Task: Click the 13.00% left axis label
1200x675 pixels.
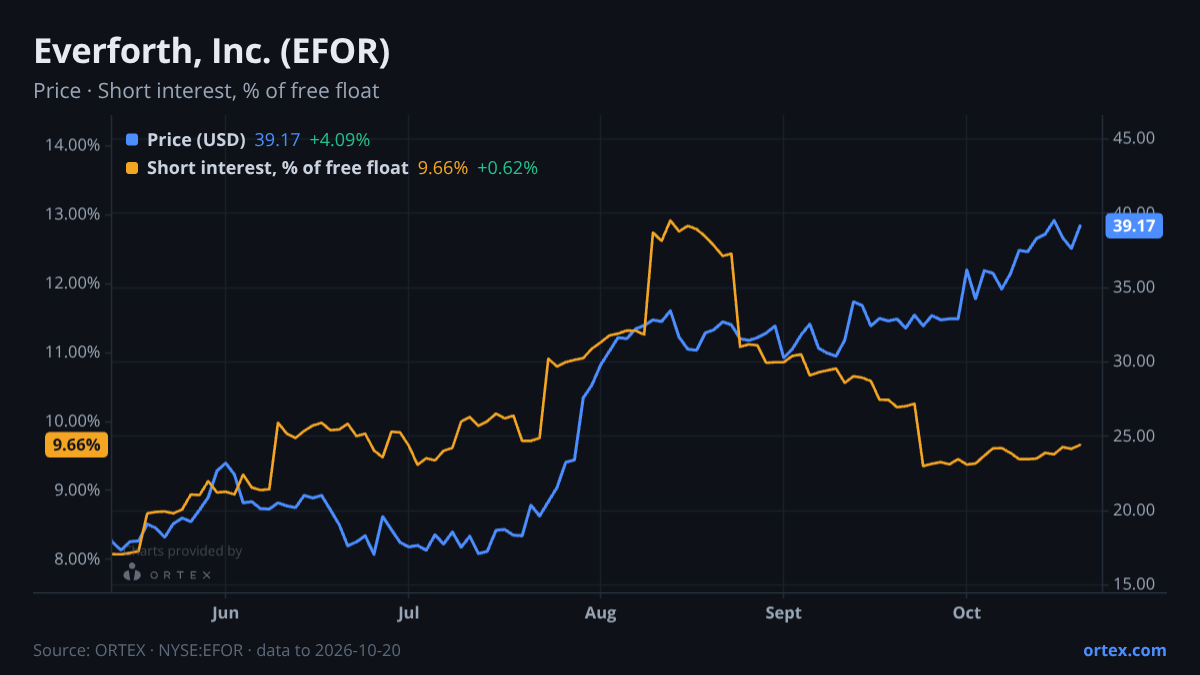Action: pyautogui.click(x=73, y=214)
